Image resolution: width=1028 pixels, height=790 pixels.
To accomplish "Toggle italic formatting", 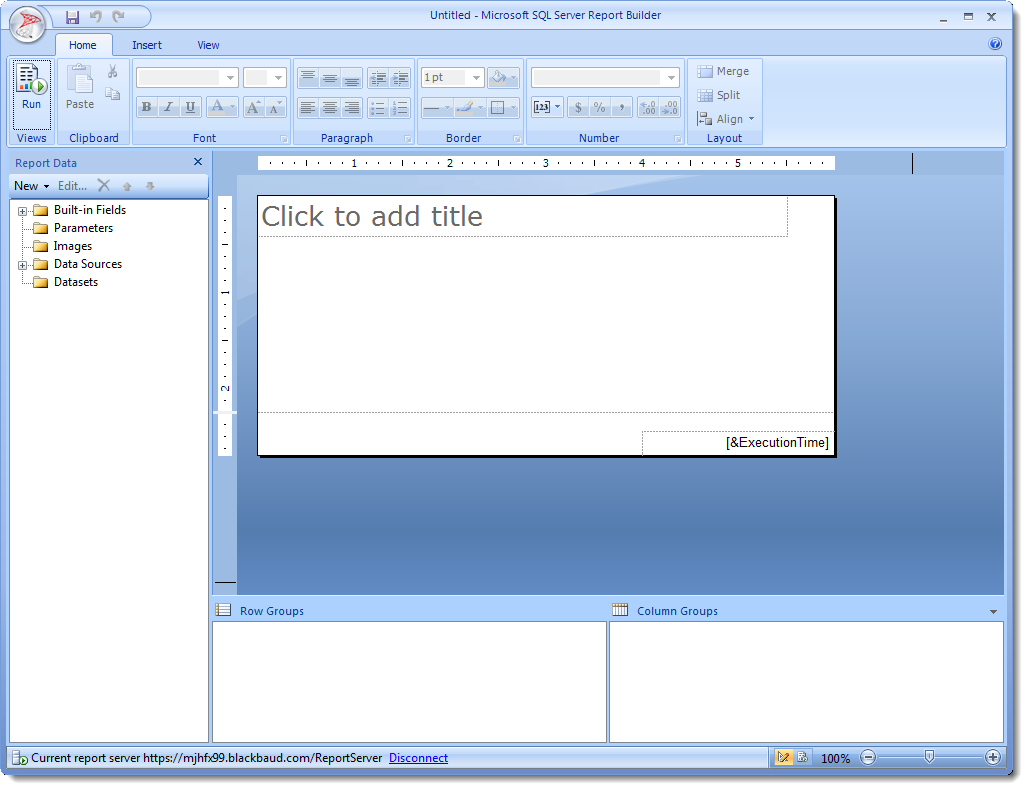I will click(x=168, y=107).
